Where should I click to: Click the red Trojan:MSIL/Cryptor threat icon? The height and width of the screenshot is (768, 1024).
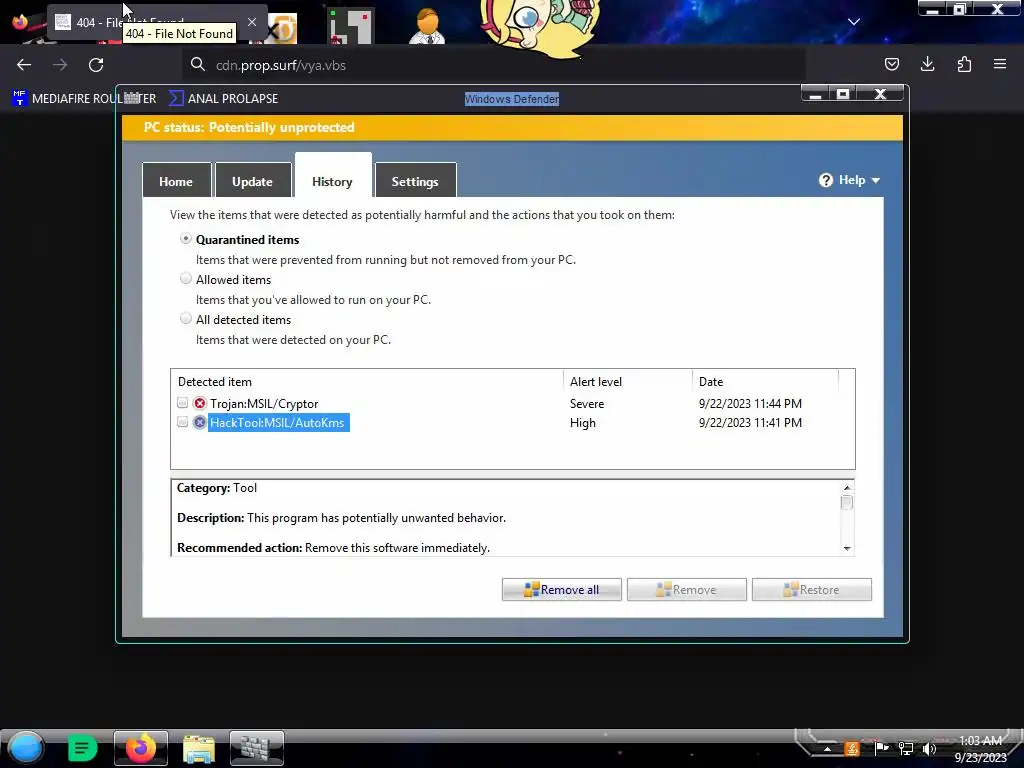pos(200,403)
